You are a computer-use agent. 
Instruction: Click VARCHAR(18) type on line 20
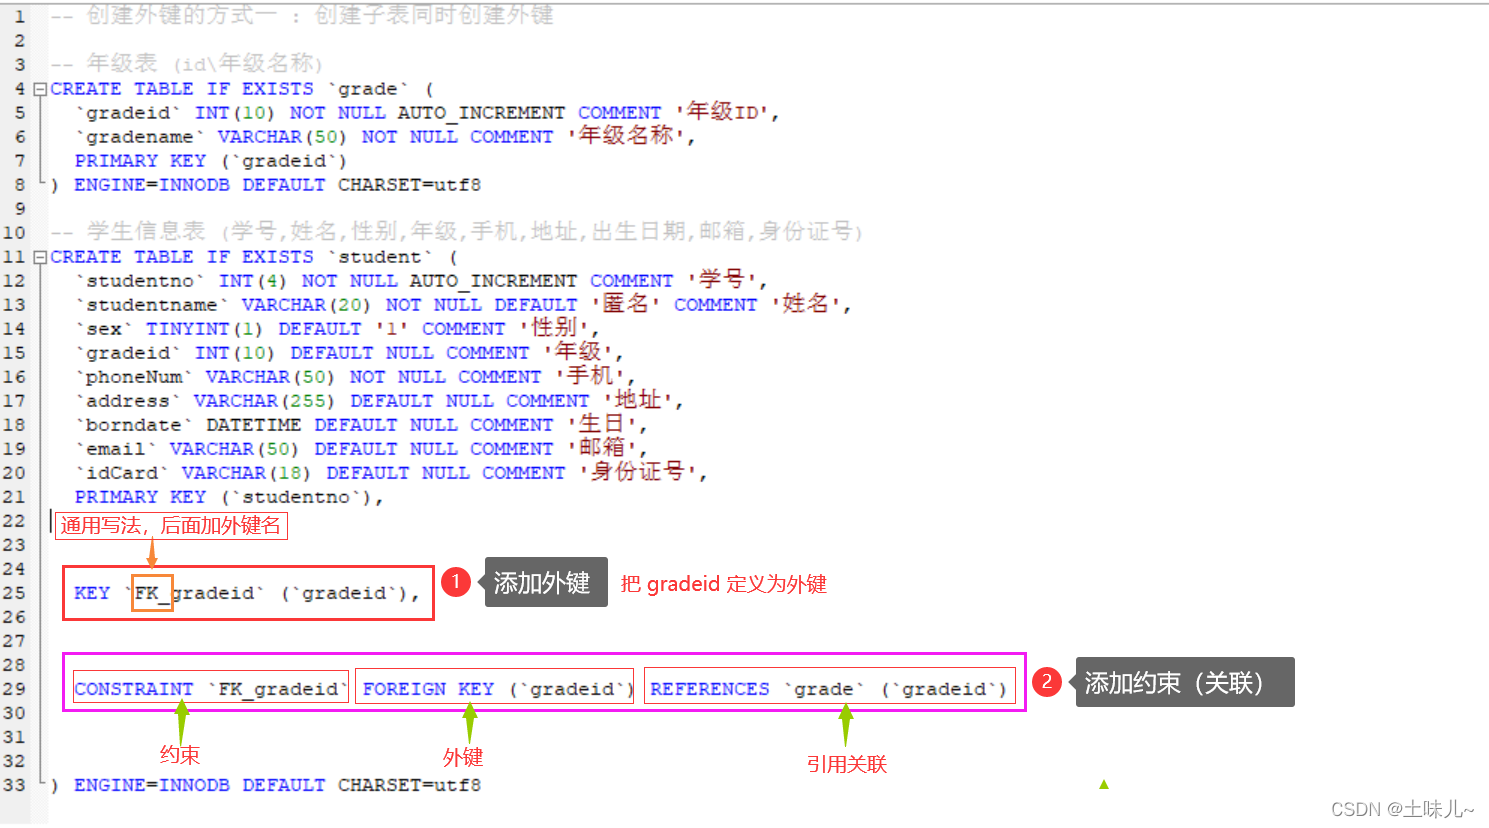(x=246, y=473)
